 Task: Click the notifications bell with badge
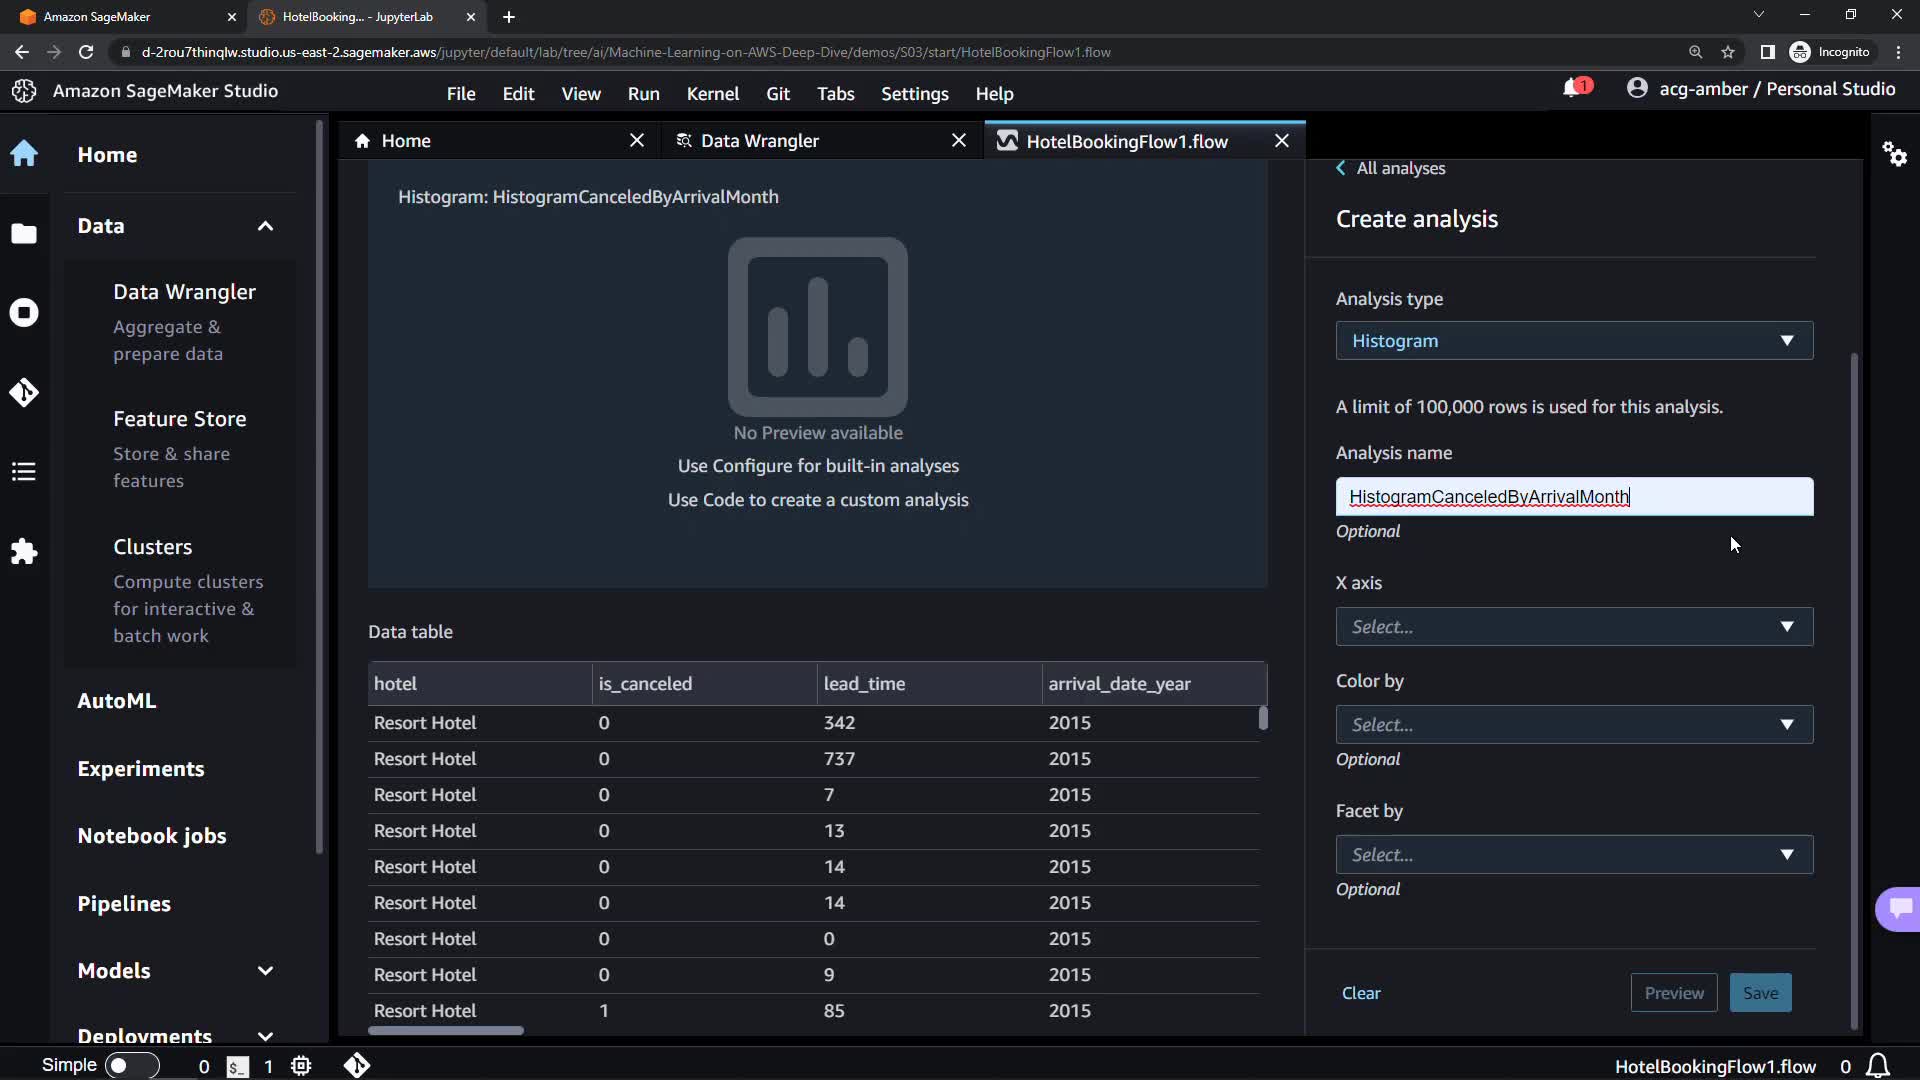point(1574,89)
